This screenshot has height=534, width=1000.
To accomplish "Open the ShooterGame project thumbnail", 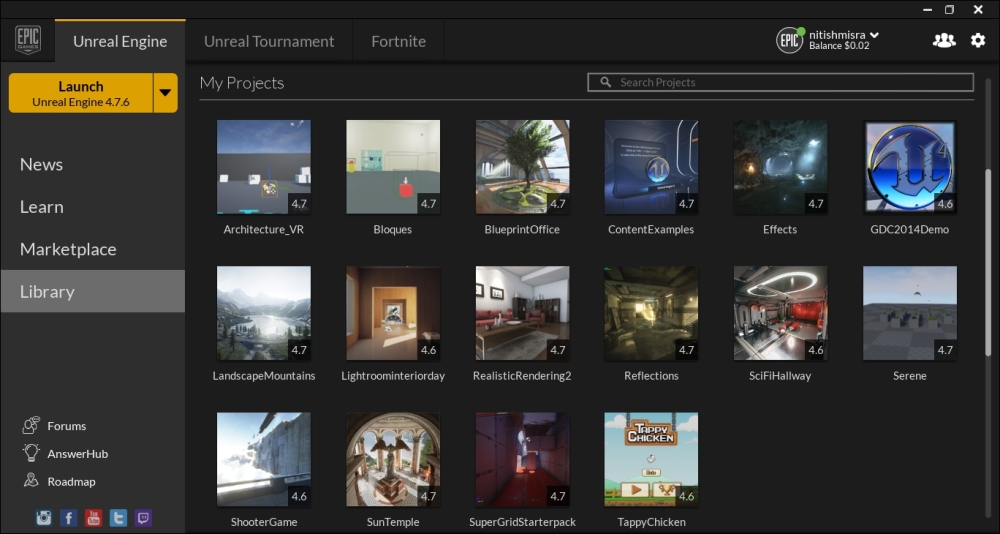I will (264, 459).
